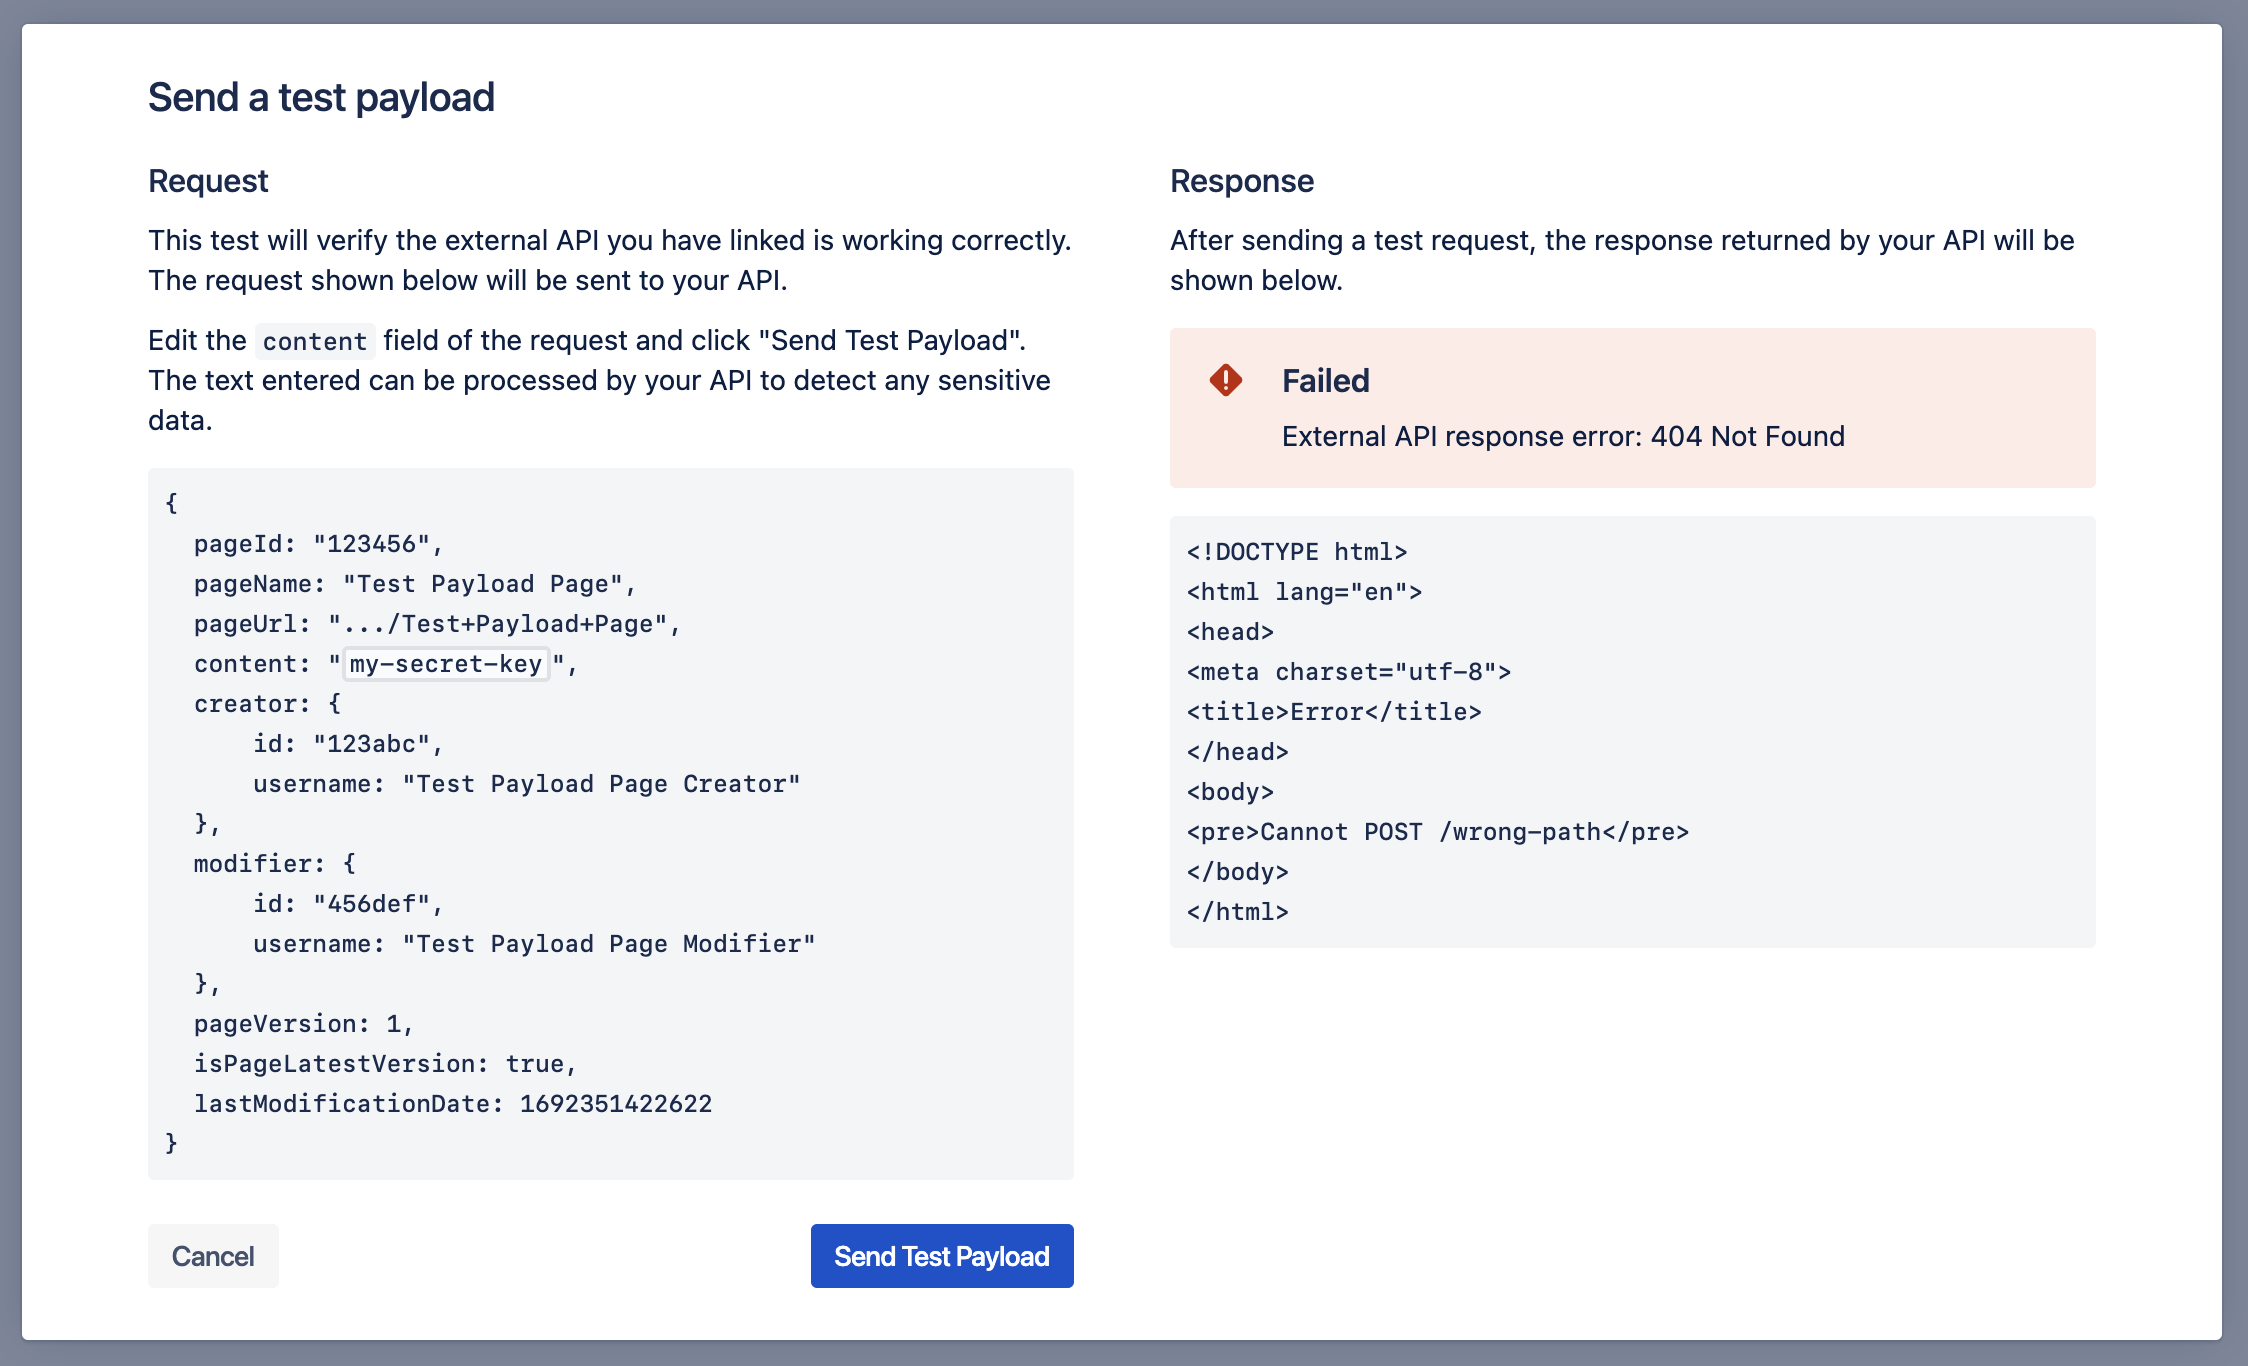Click the "Send a test payload" title
Viewport: 2248px width, 1366px height.
tap(321, 97)
